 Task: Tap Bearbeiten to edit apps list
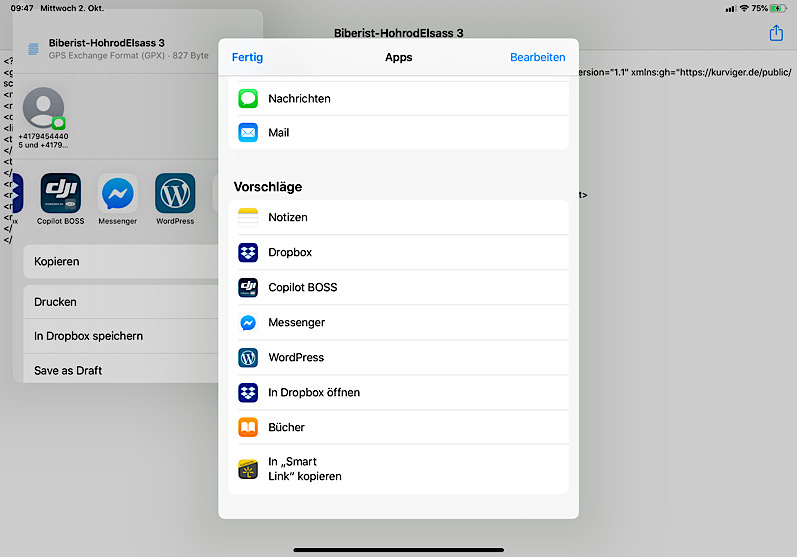537,57
